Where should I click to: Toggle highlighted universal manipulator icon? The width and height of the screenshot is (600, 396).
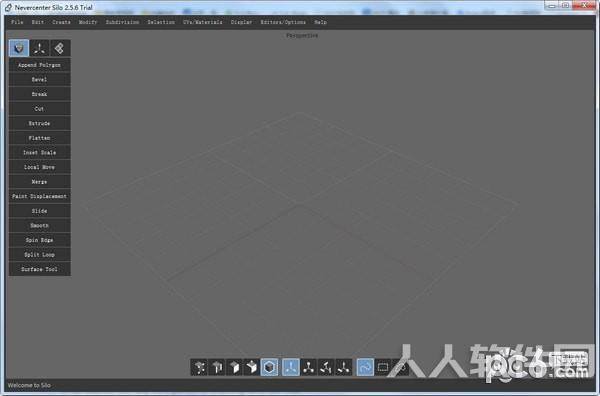pos(291,367)
